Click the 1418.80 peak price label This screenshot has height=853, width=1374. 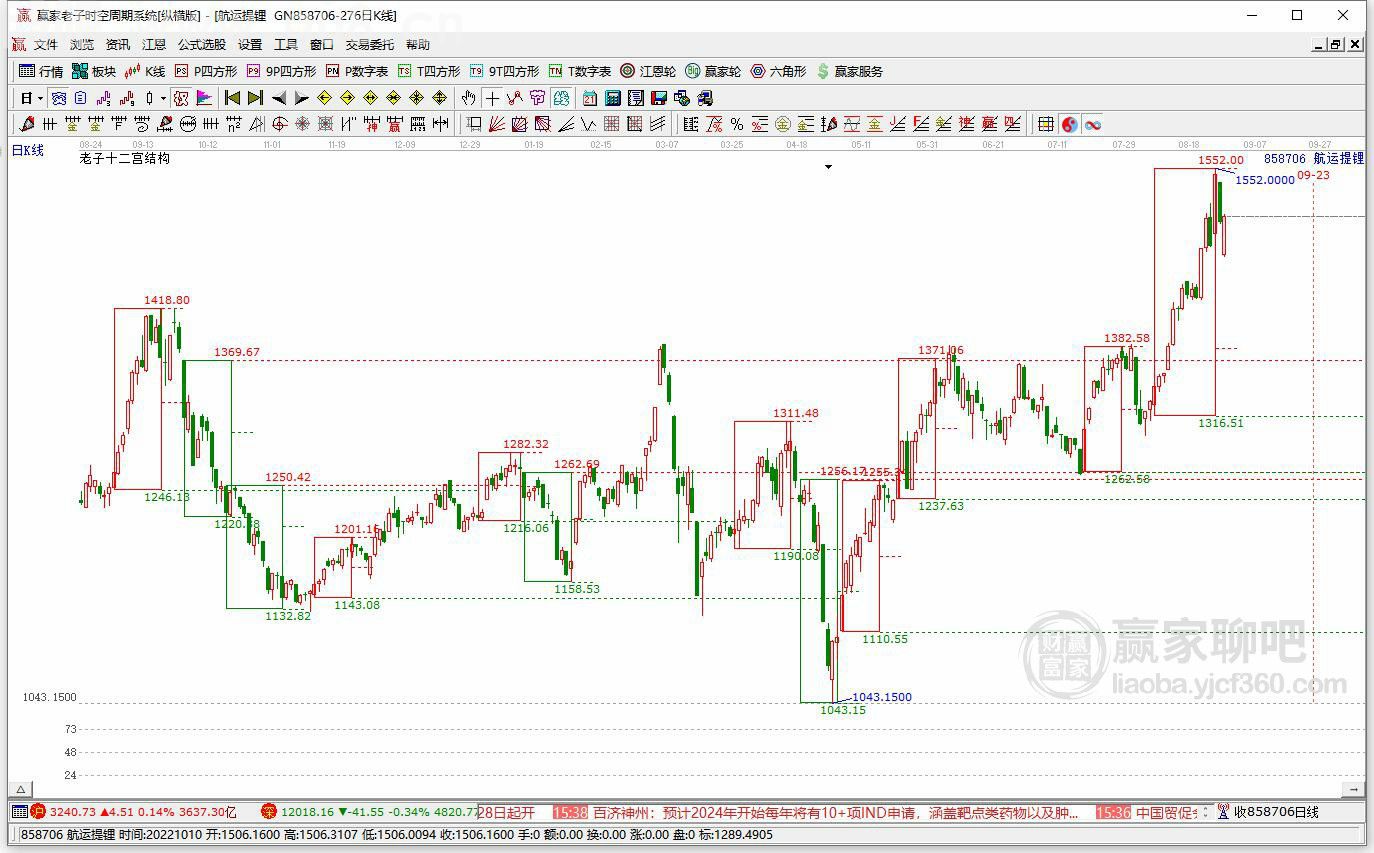(166, 300)
